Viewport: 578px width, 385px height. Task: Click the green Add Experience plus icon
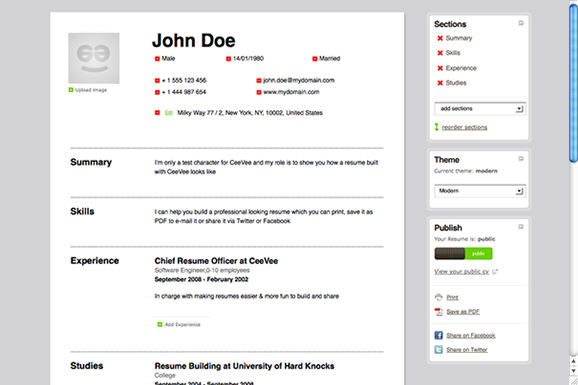pyautogui.click(x=160, y=325)
